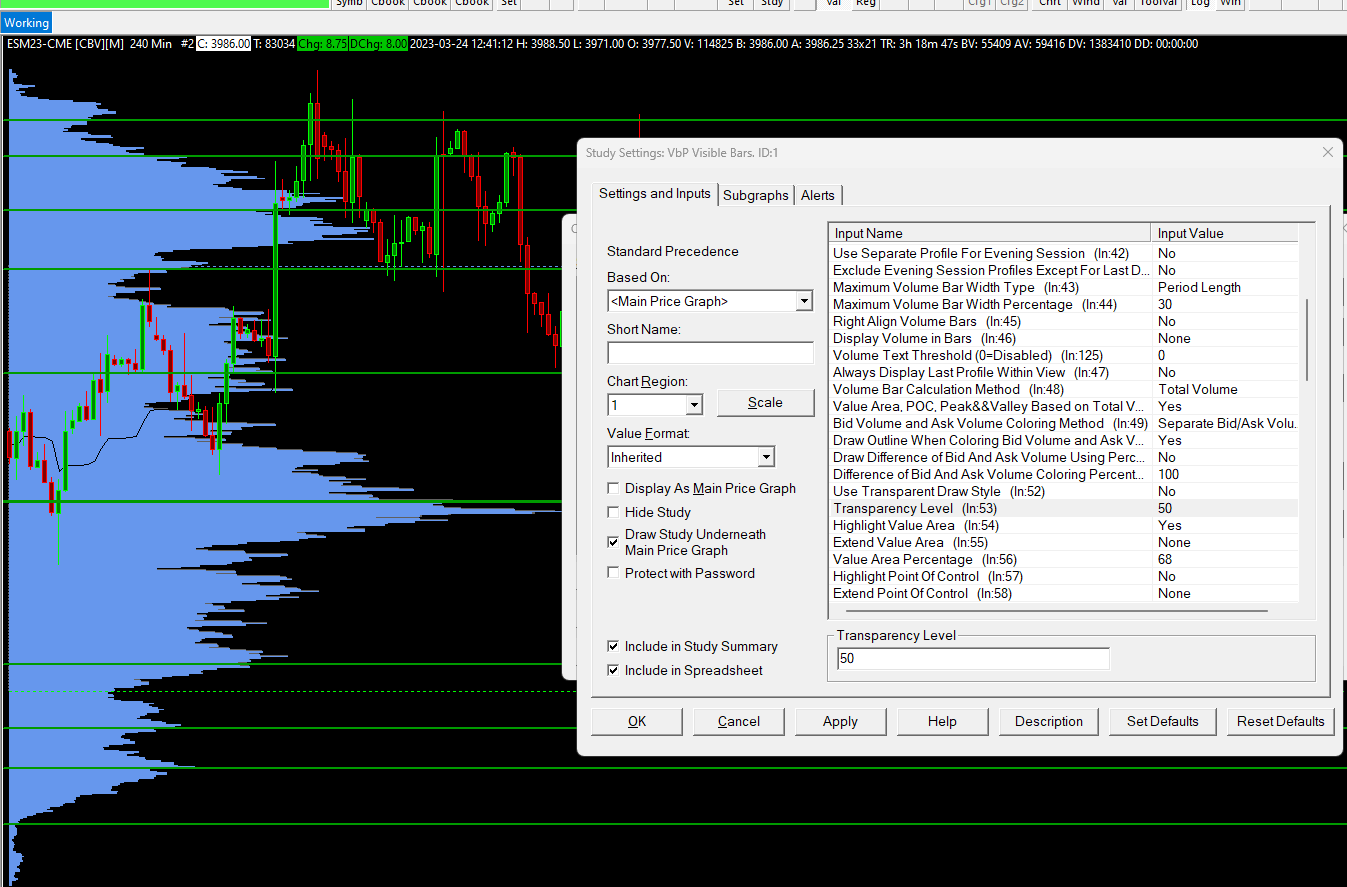Click the 'Period Length' input value

pyautogui.click(x=1199, y=287)
